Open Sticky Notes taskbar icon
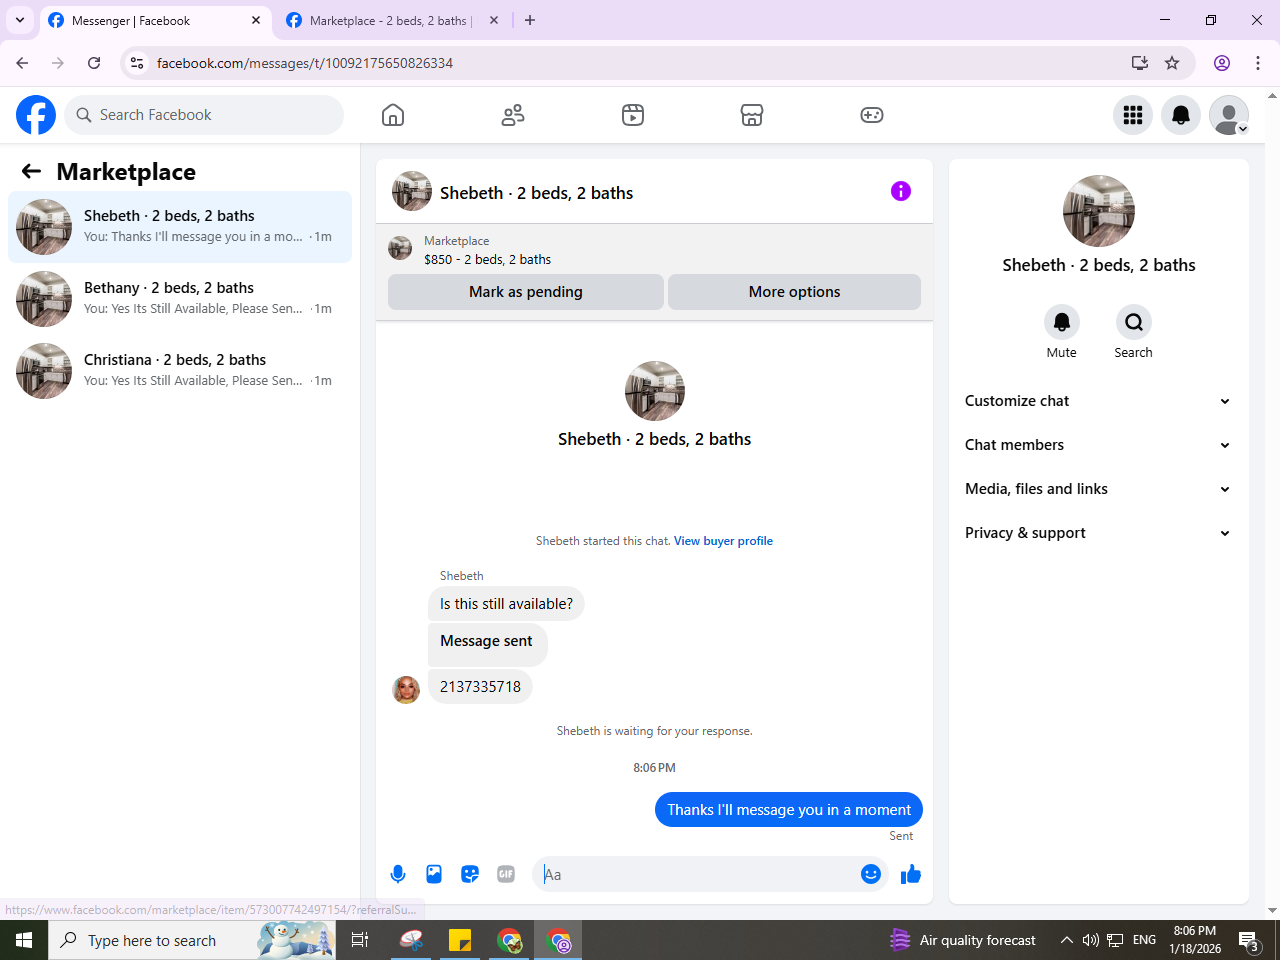 [x=460, y=940]
